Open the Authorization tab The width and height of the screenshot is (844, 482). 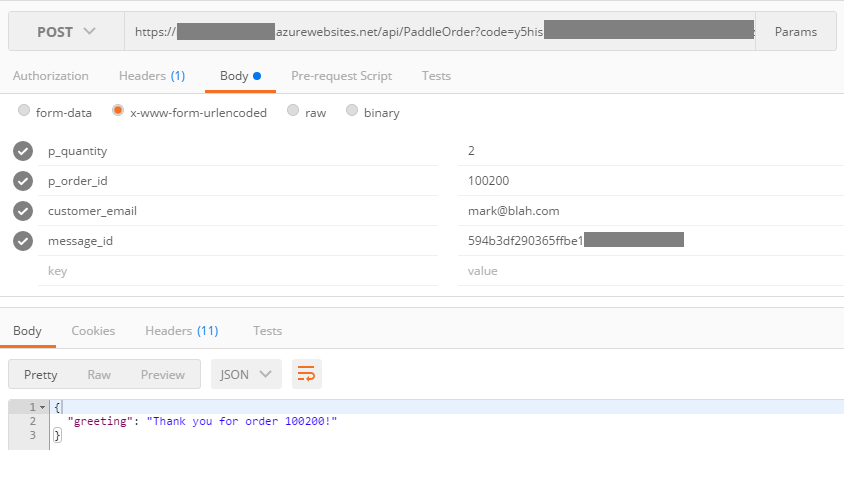[50, 76]
